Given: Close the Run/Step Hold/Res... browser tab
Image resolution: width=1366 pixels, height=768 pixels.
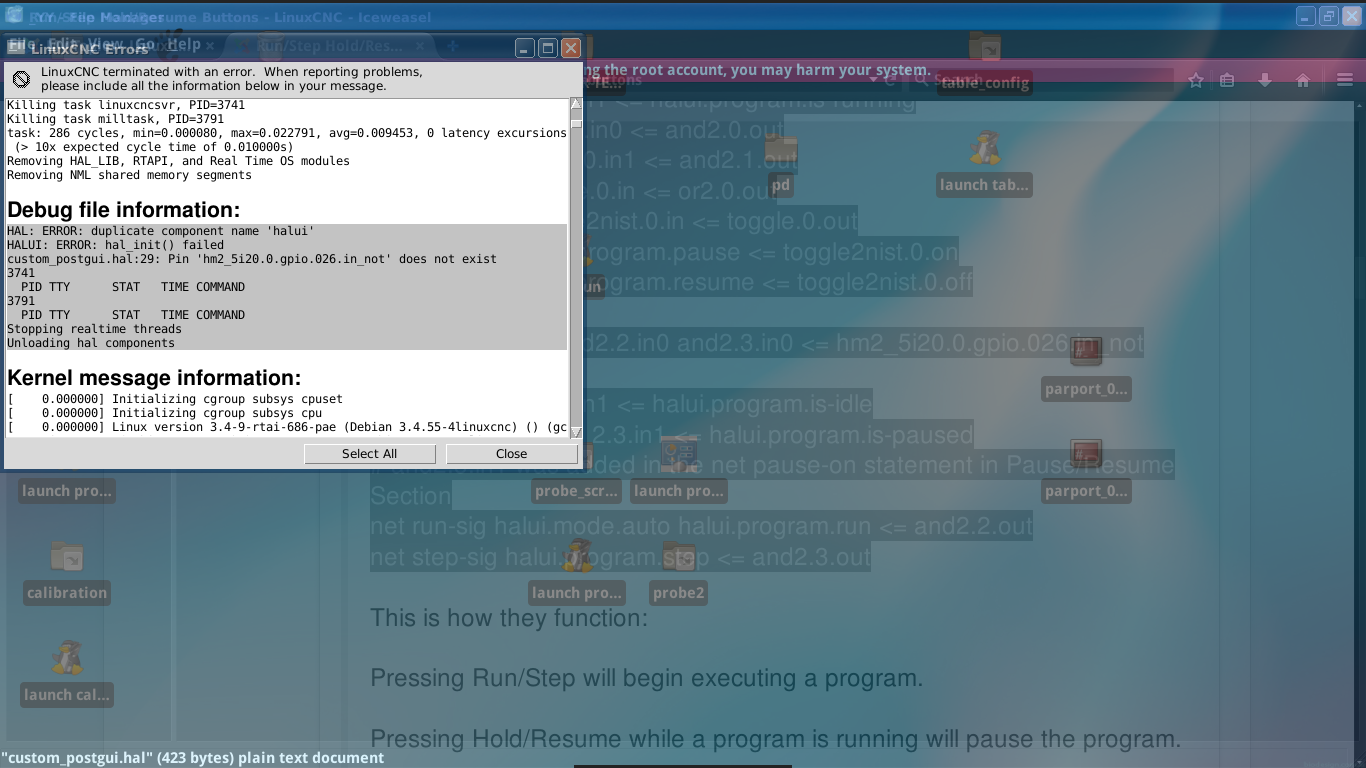Looking at the screenshot, I should point(420,46).
